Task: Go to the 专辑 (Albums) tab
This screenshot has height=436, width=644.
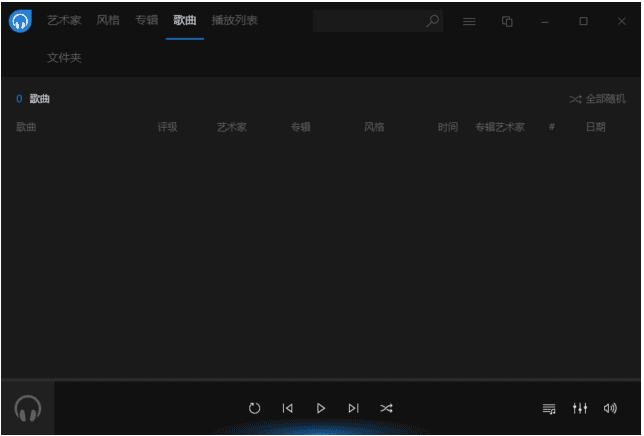Action: coord(147,21)
